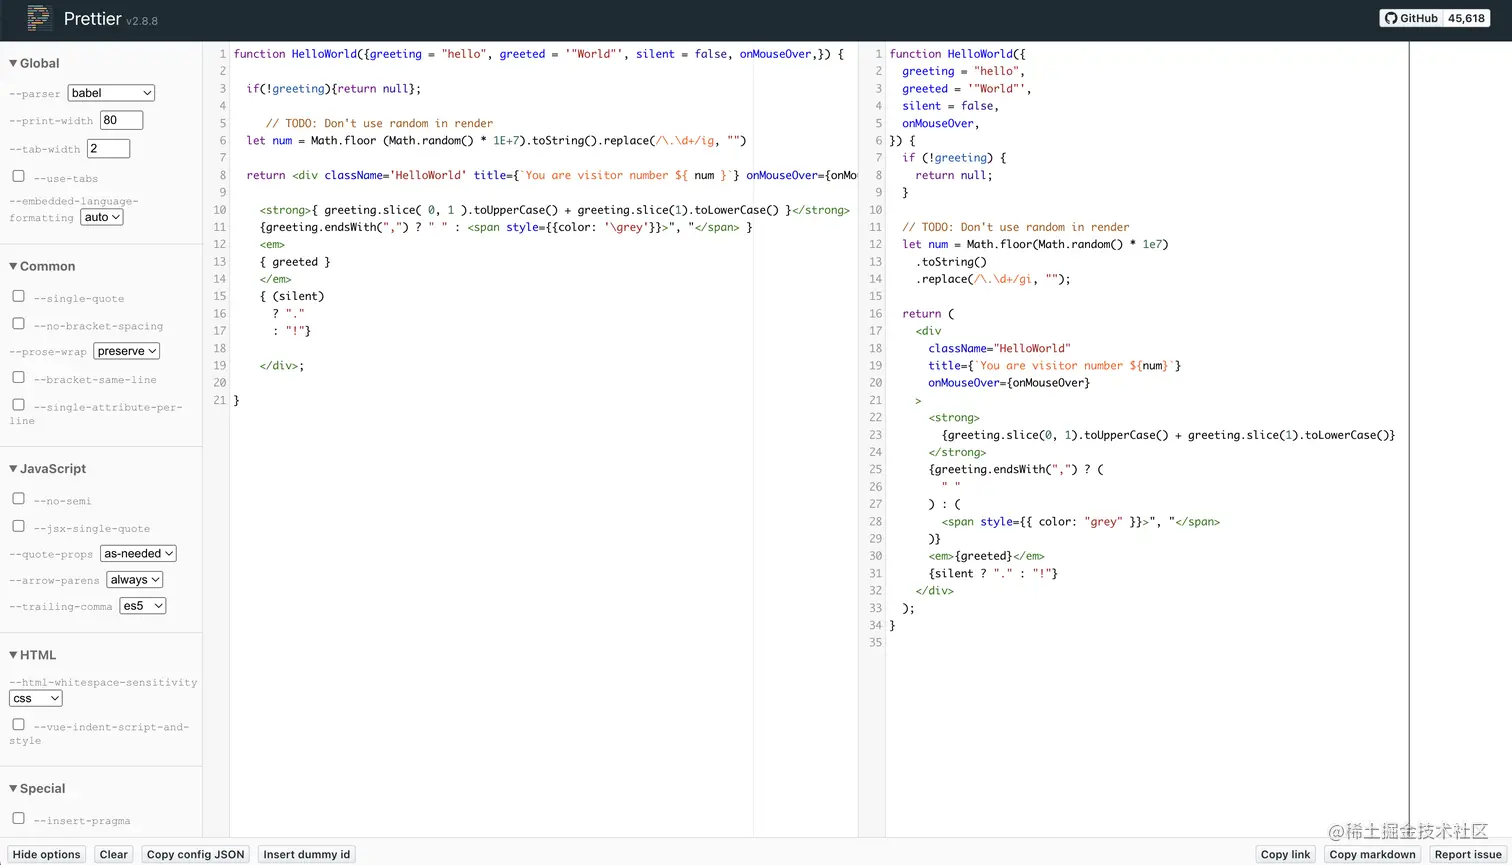1512x865 pixels.
Task: Click Insert dummy id button
Action: (x=307, y=854)
